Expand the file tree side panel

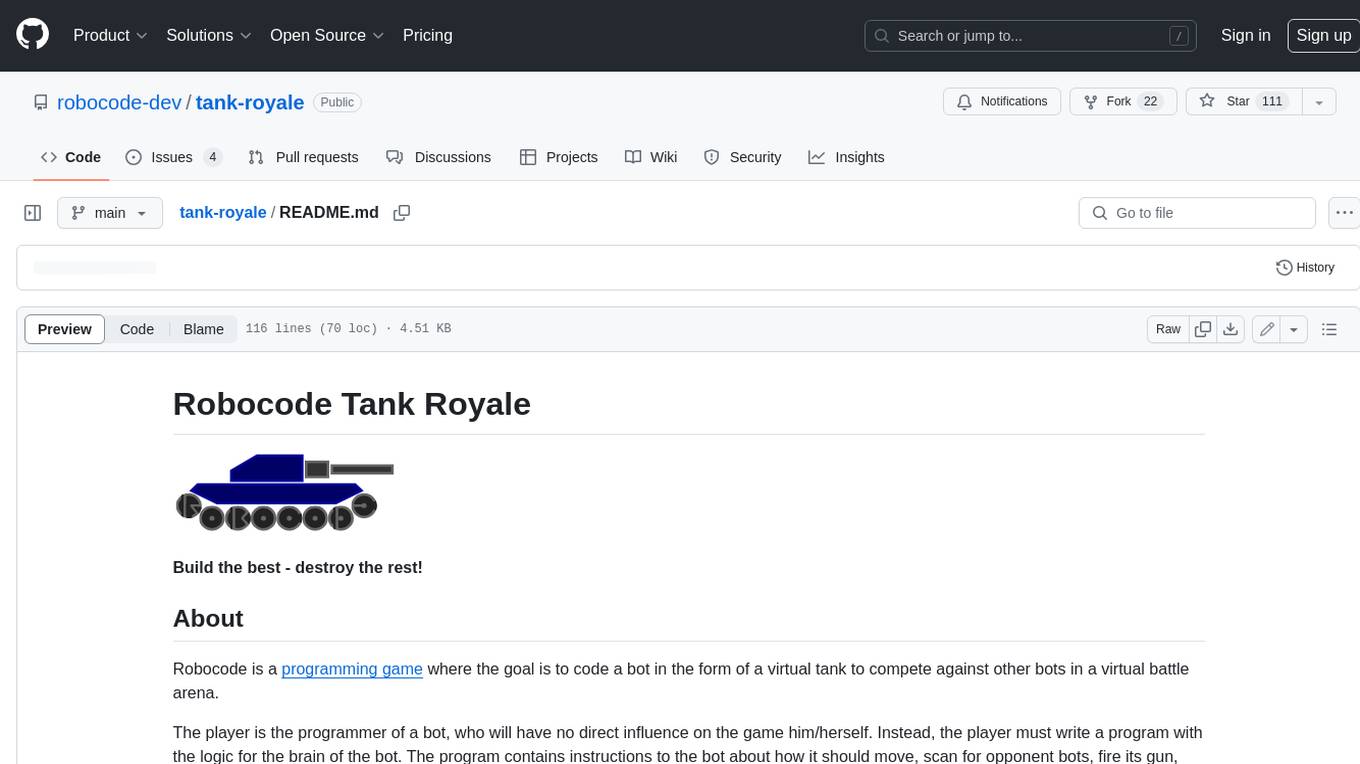[x=32, y=213]
